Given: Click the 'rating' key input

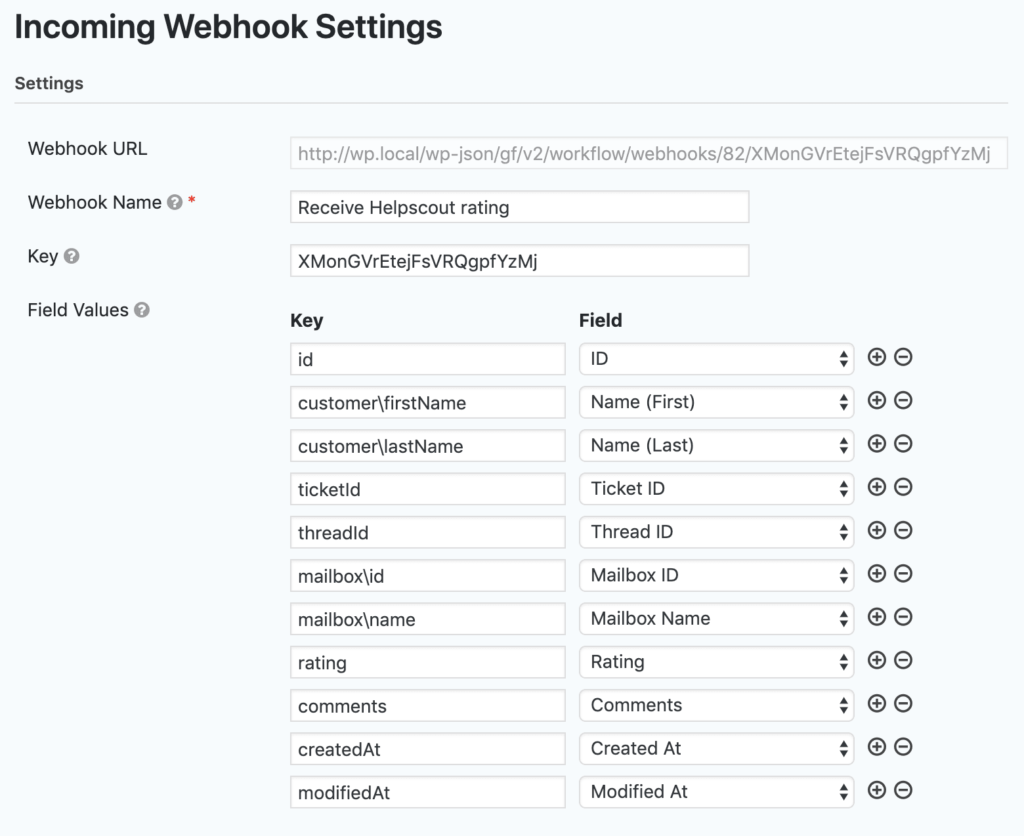Looking at the screenshot, I should [x=428, y=662].
